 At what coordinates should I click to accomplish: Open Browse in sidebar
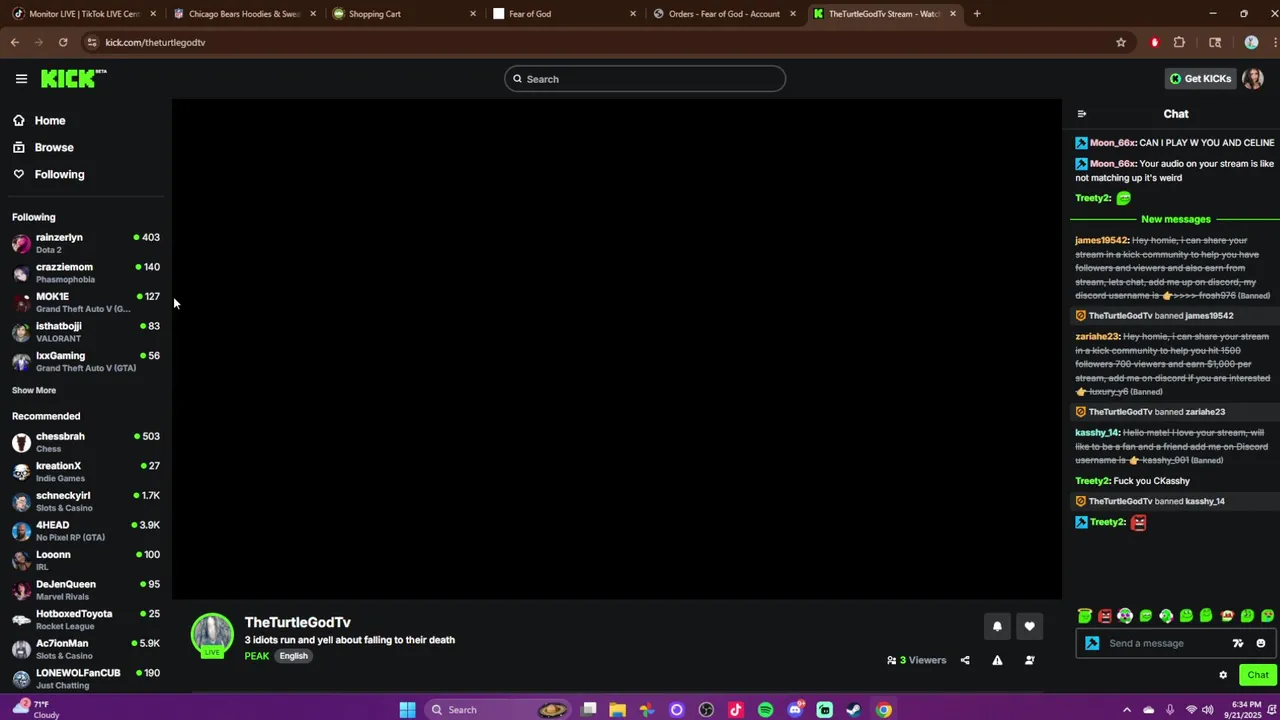(44, 147)
